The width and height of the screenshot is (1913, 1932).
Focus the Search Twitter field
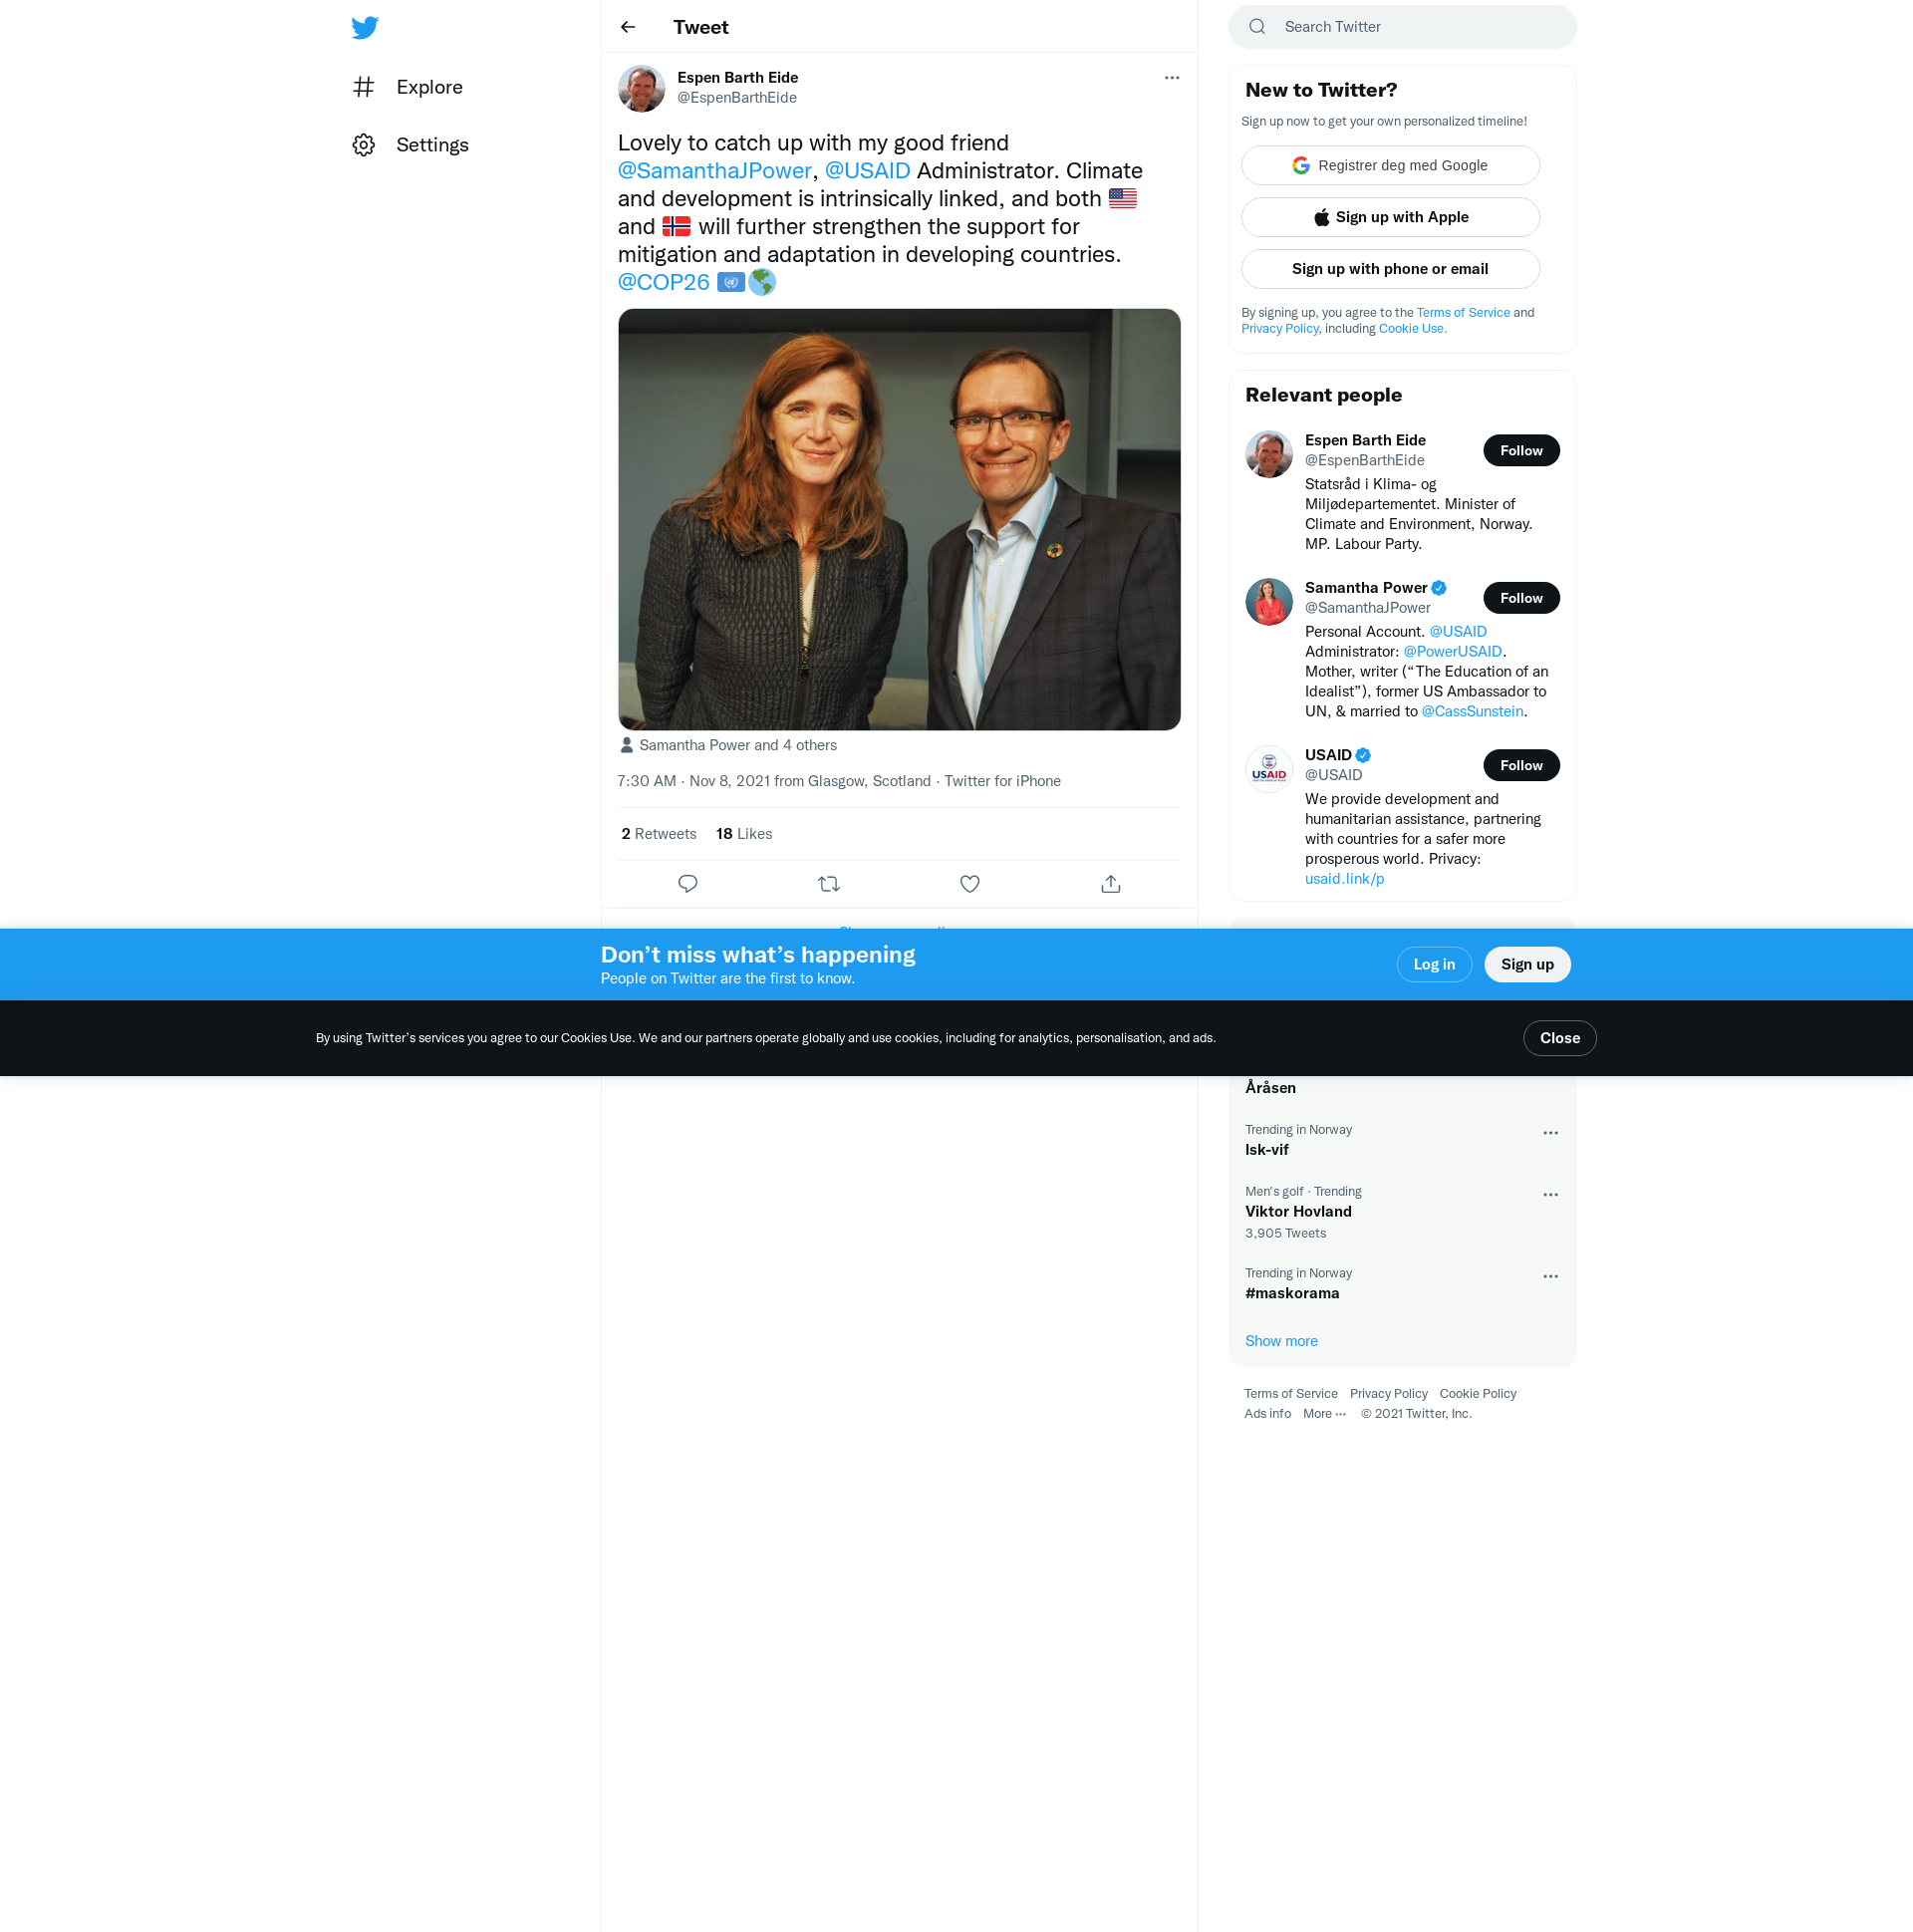point(1402,27)
